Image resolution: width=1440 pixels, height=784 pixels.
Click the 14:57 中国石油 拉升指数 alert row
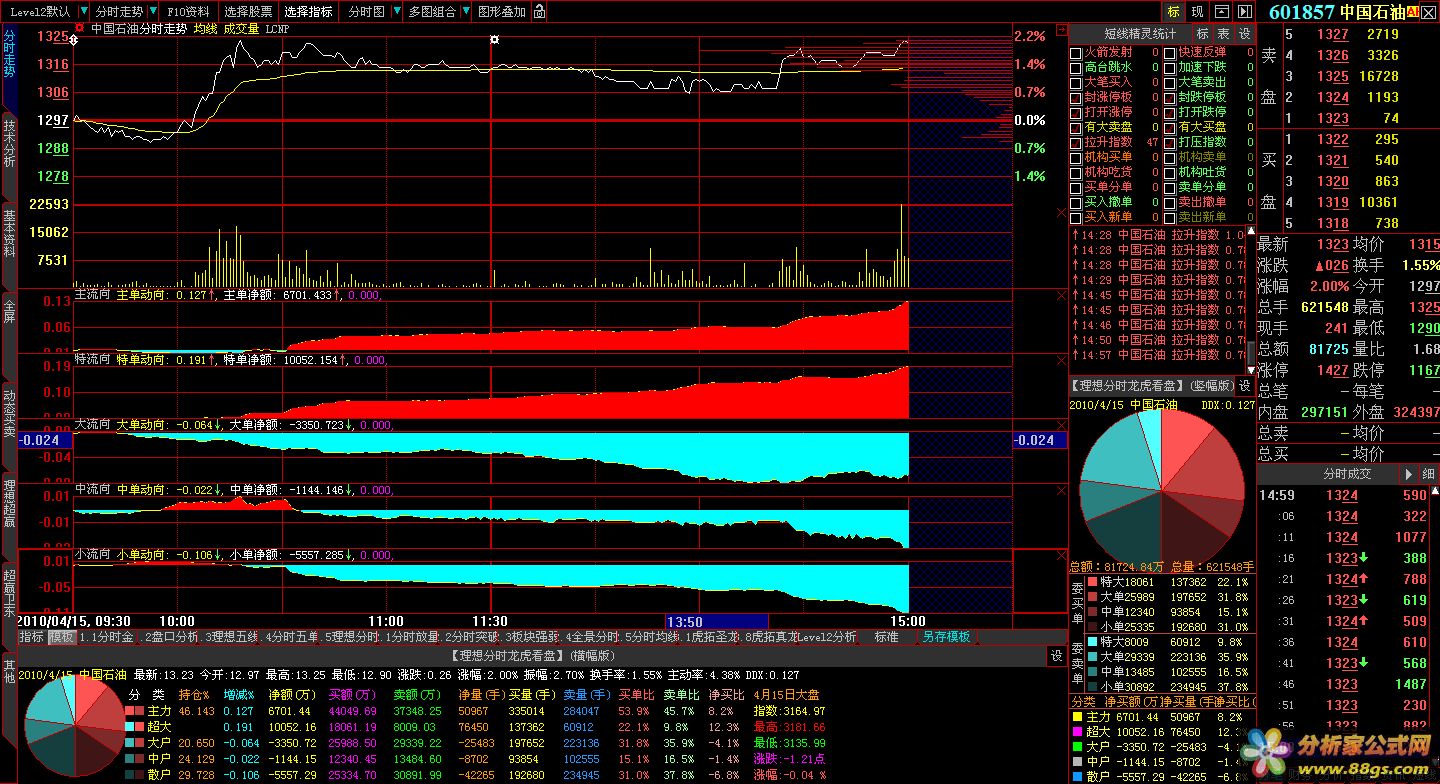coord(1158,355)
